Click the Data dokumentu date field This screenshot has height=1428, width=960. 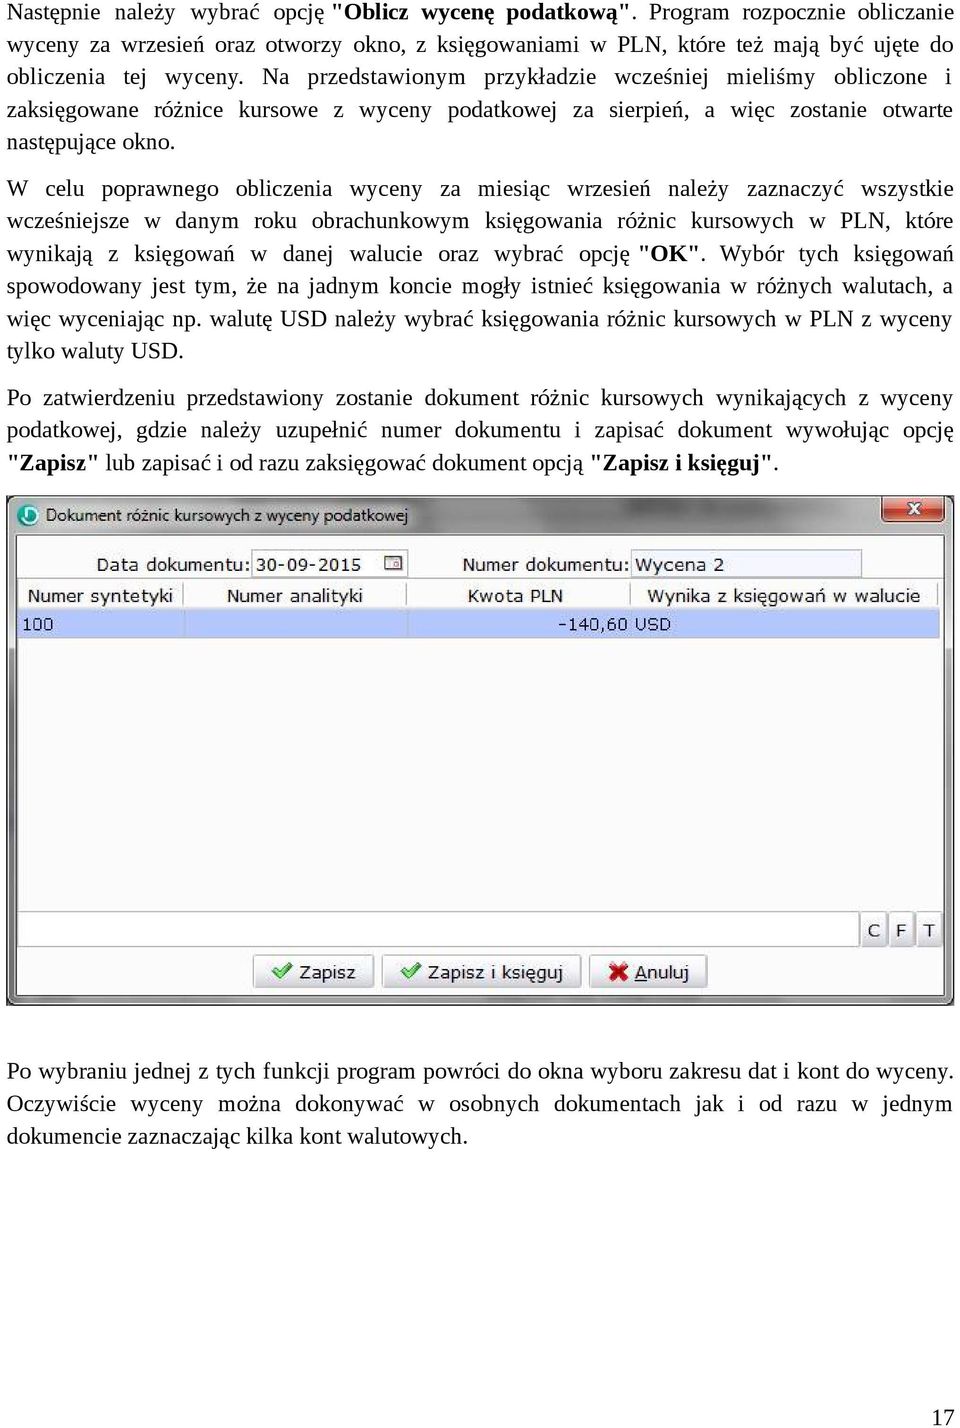point(329,564)
